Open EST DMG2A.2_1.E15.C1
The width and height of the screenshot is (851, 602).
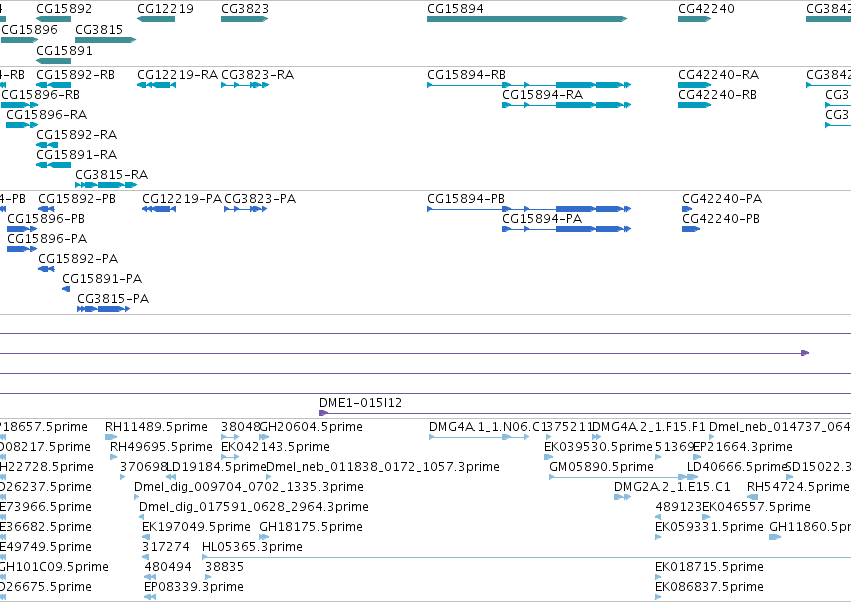click(x=672, y=487)
